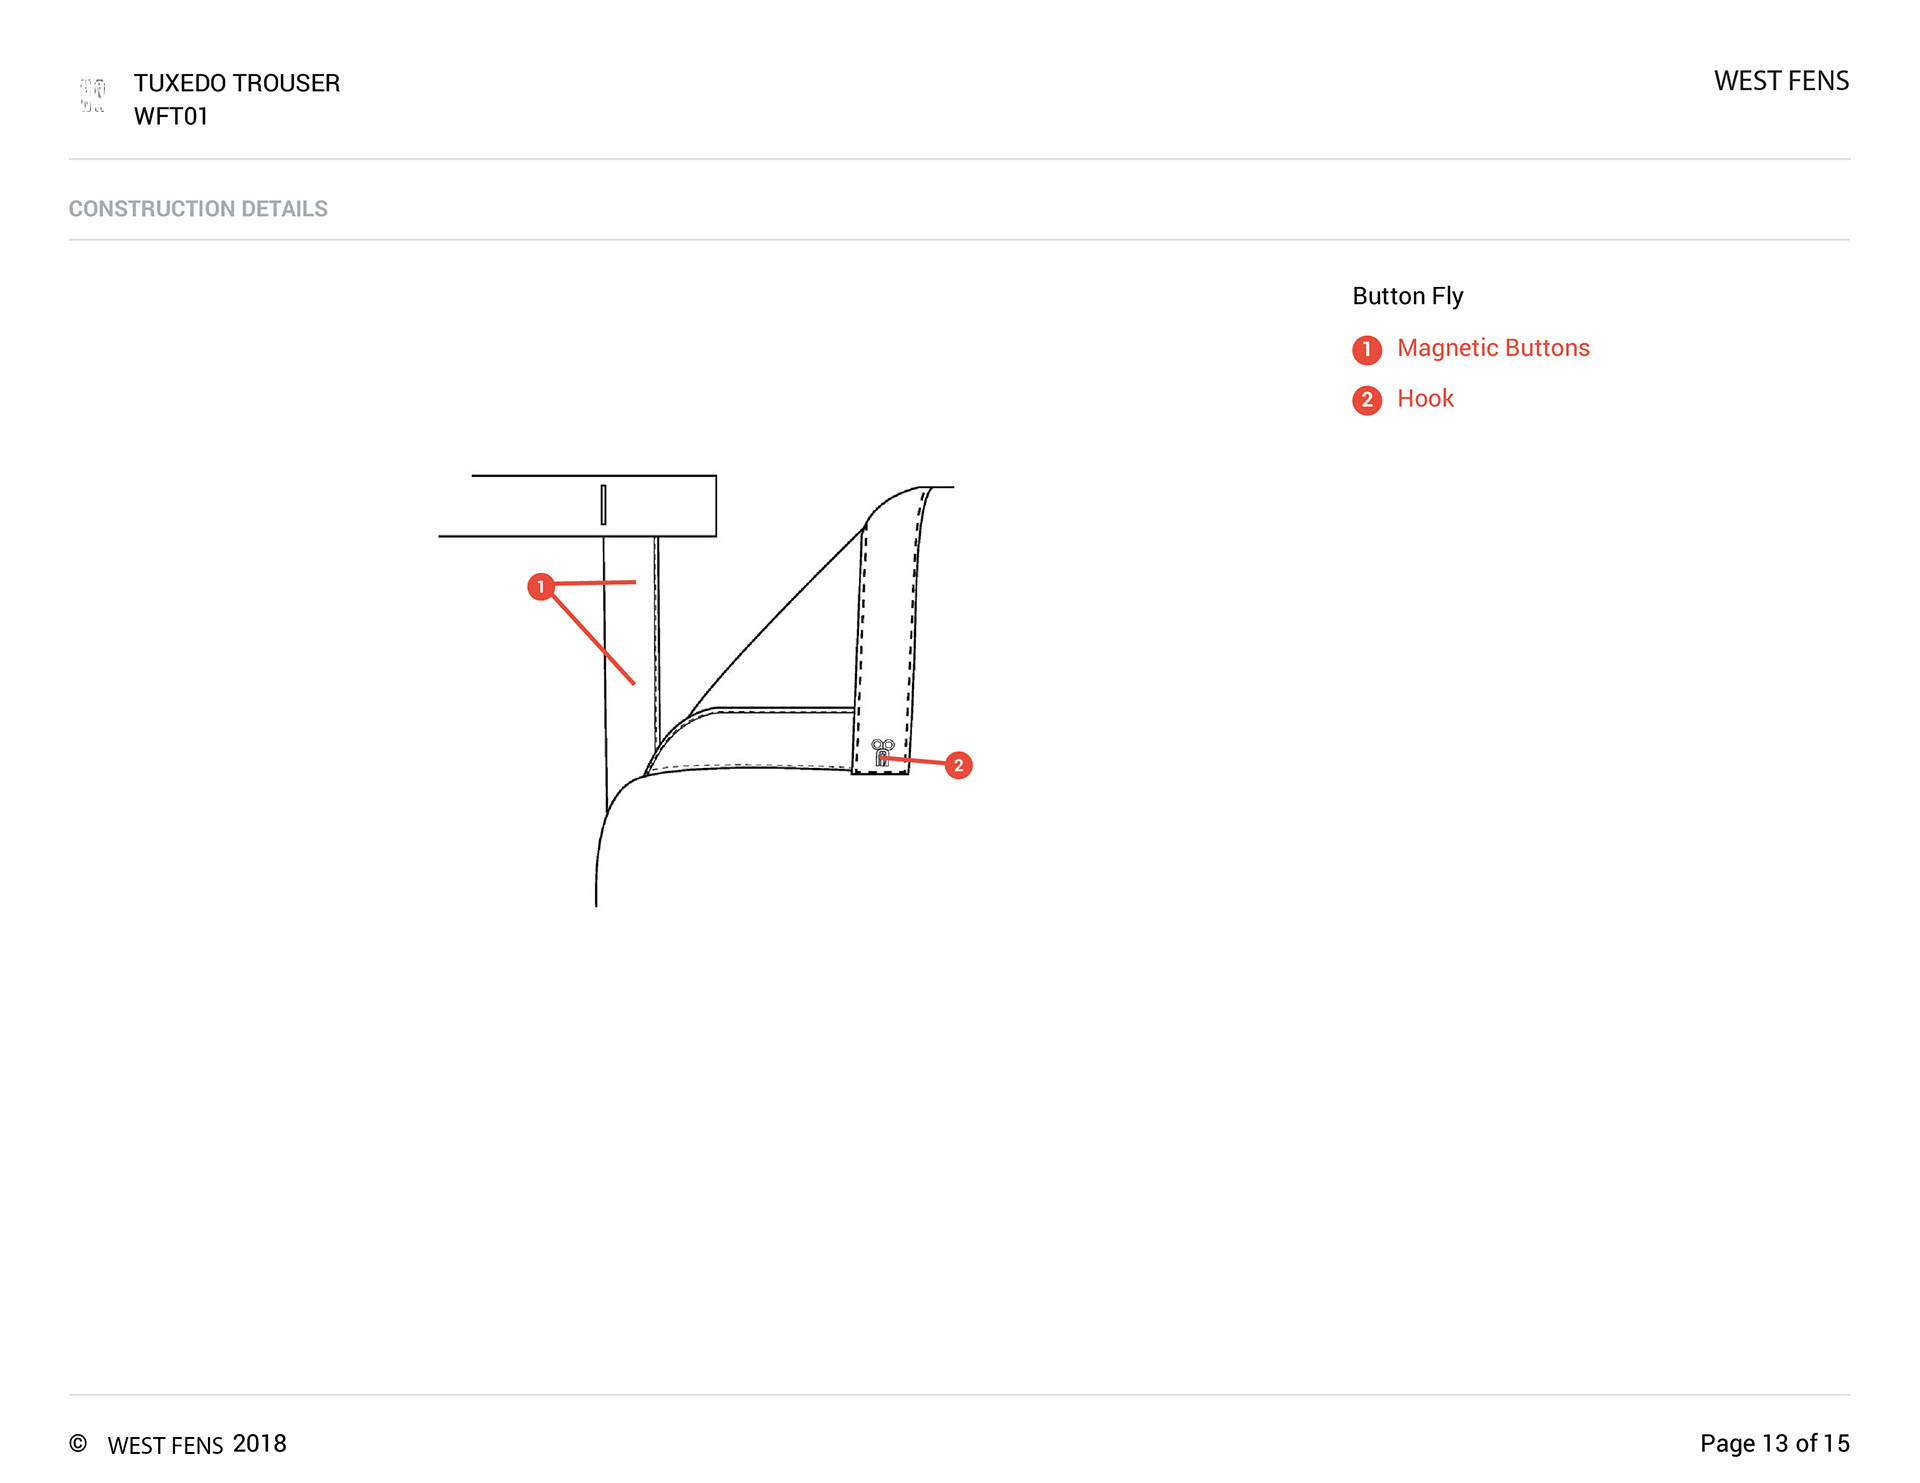This screenshot has height=1483, width=1920.
Task: Click the red number 1 legend badge
Action: pyautogui.click(x=1366, y=350)
